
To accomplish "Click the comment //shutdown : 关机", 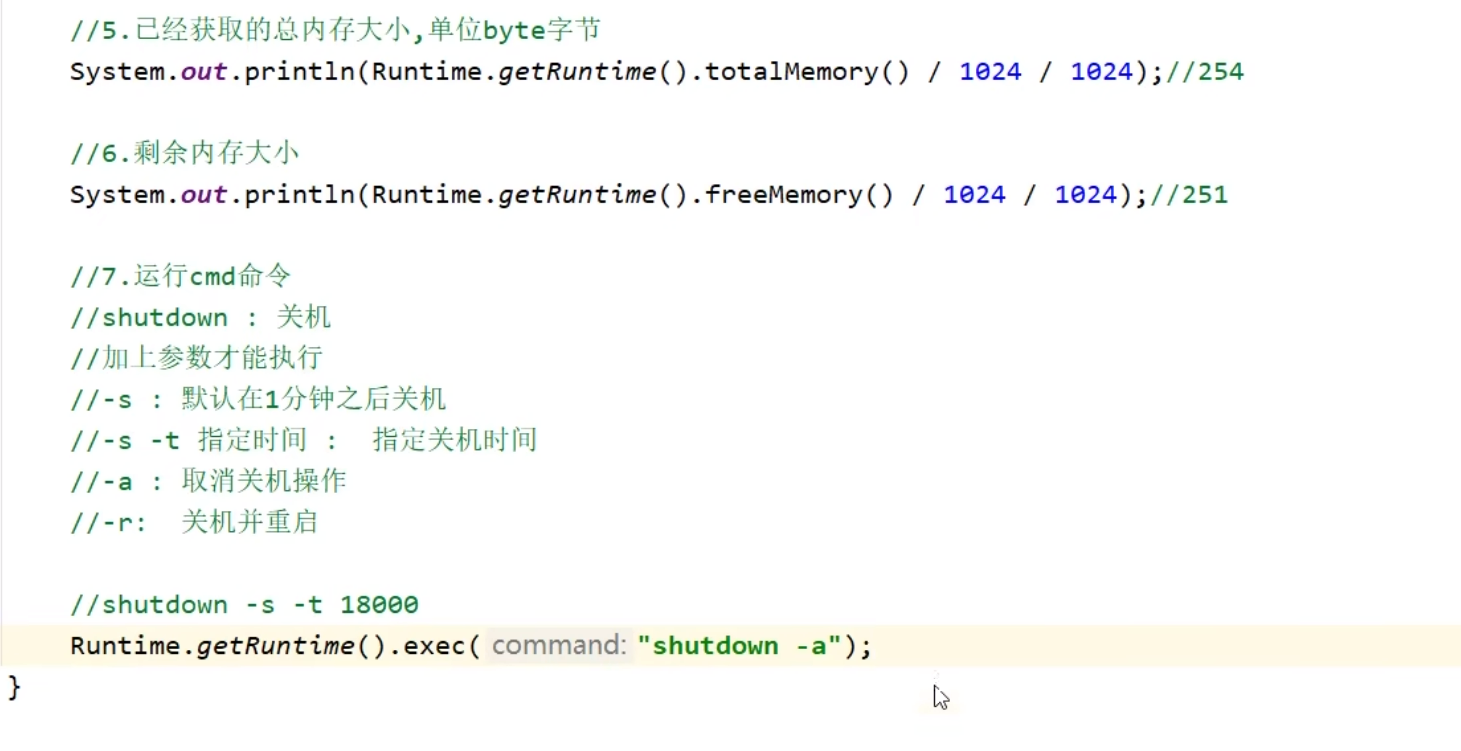I will [x=200, y=316].
